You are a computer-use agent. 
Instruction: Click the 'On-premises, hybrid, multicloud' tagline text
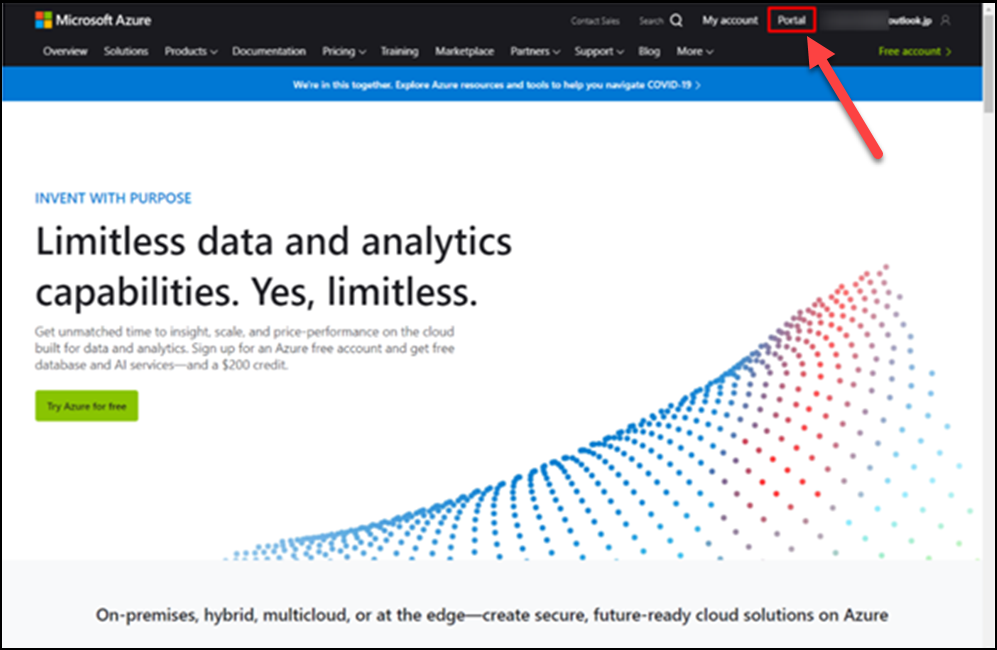point(492,615)
